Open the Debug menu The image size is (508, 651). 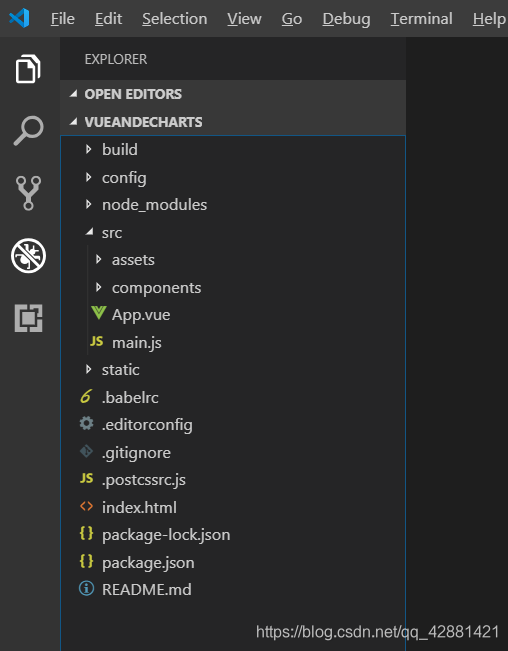point(347,19)
